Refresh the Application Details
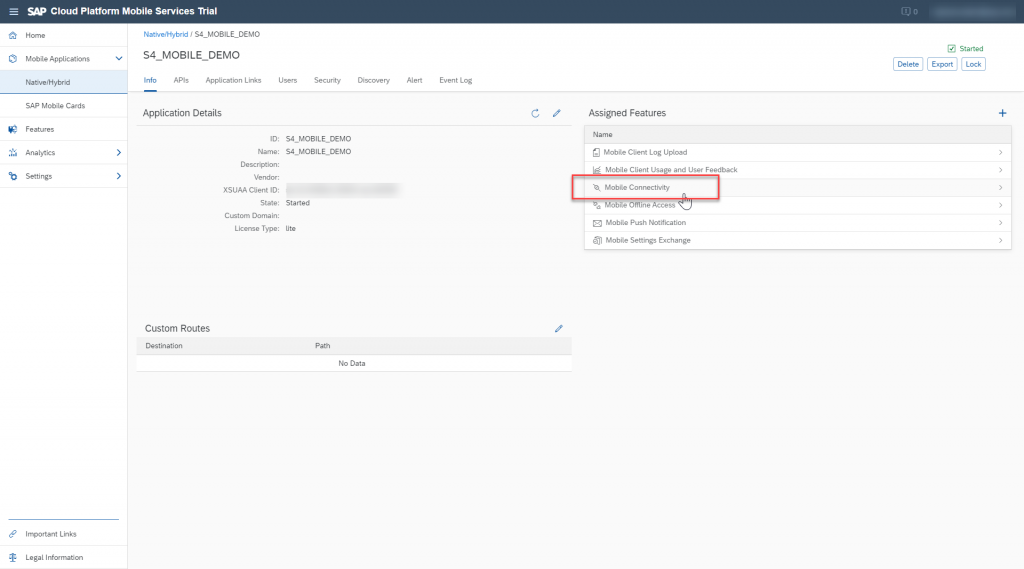 click(x=536, y=114)
